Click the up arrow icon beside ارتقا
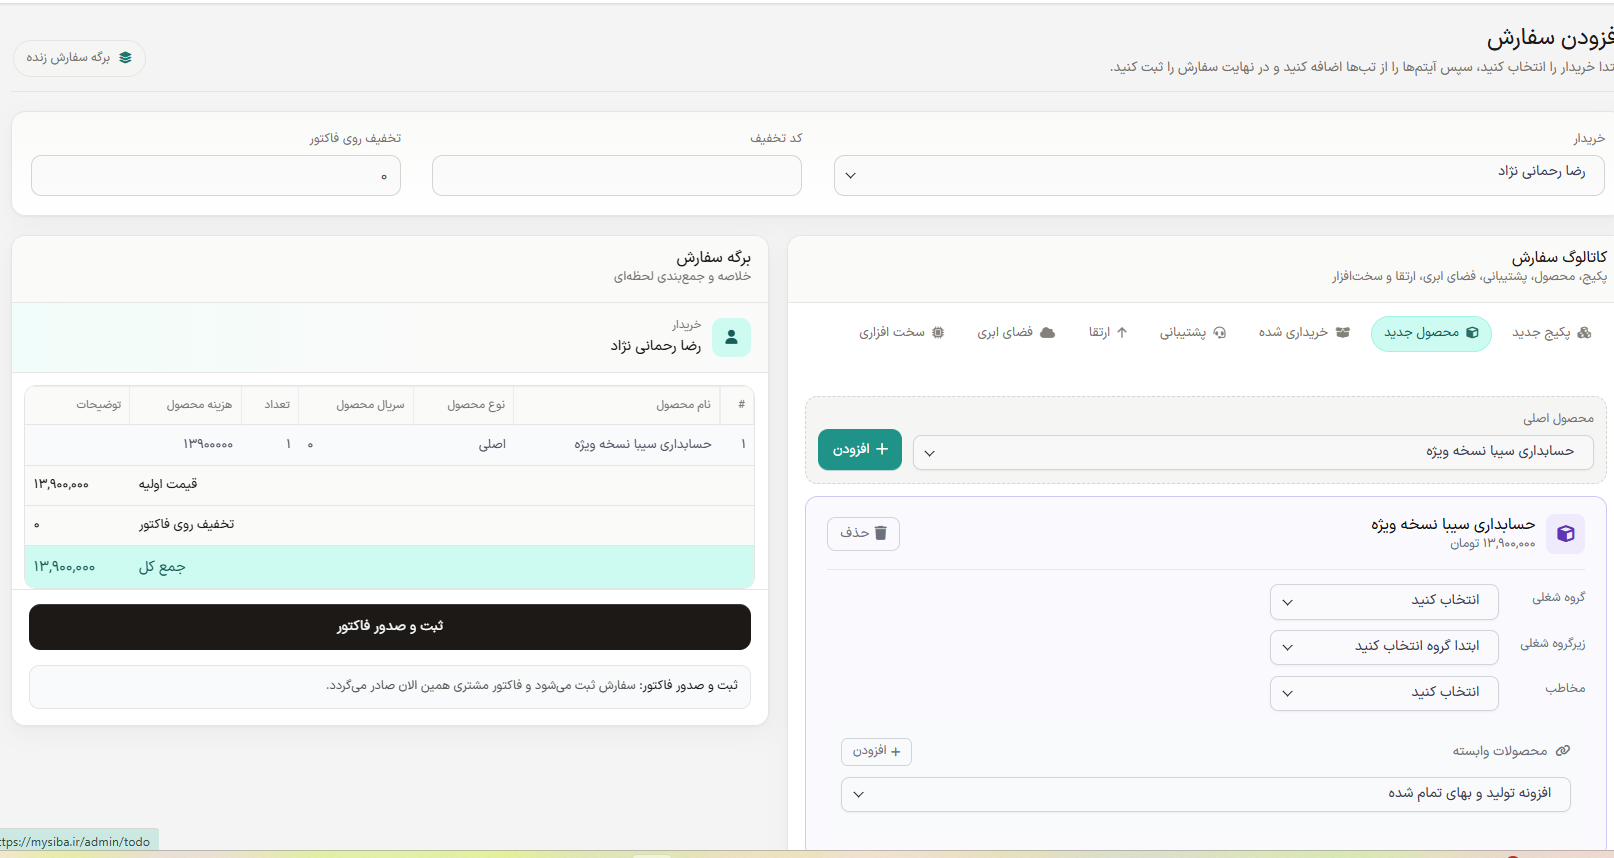Screen dimensions: 1614x858 (1122, 333)
